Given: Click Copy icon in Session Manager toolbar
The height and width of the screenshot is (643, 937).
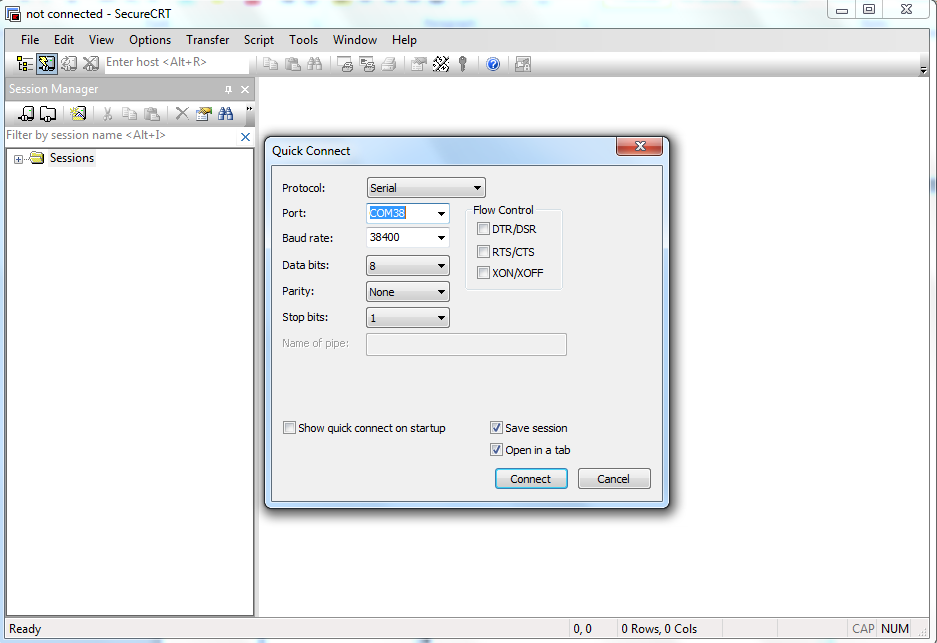Looking at the screenshot, I should [129, 114].
